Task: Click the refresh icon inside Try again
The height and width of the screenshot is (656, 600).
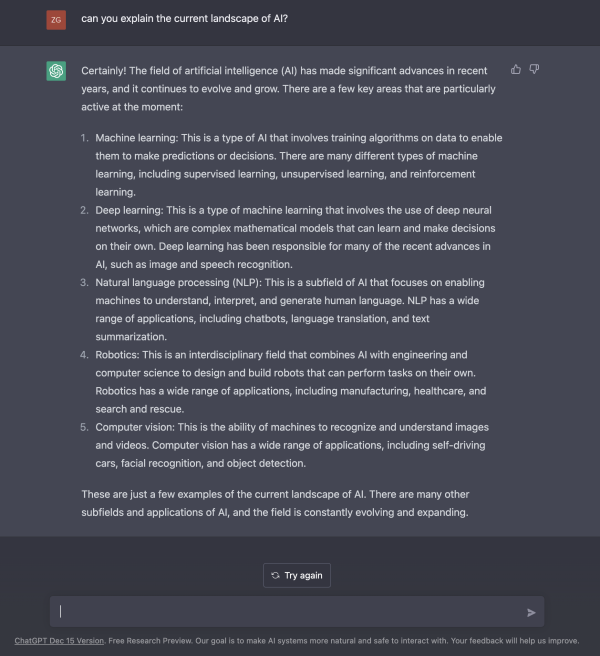Action: [275, 575]
